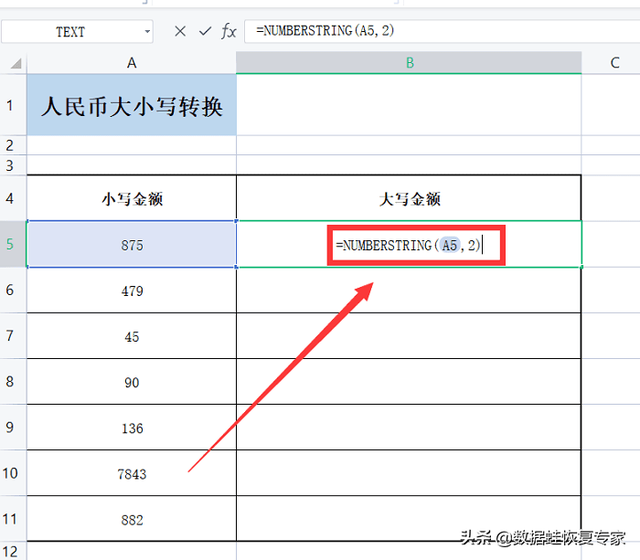640x560 pixels.
Task: Click in the formula bar input
Action: coord(442,31)
